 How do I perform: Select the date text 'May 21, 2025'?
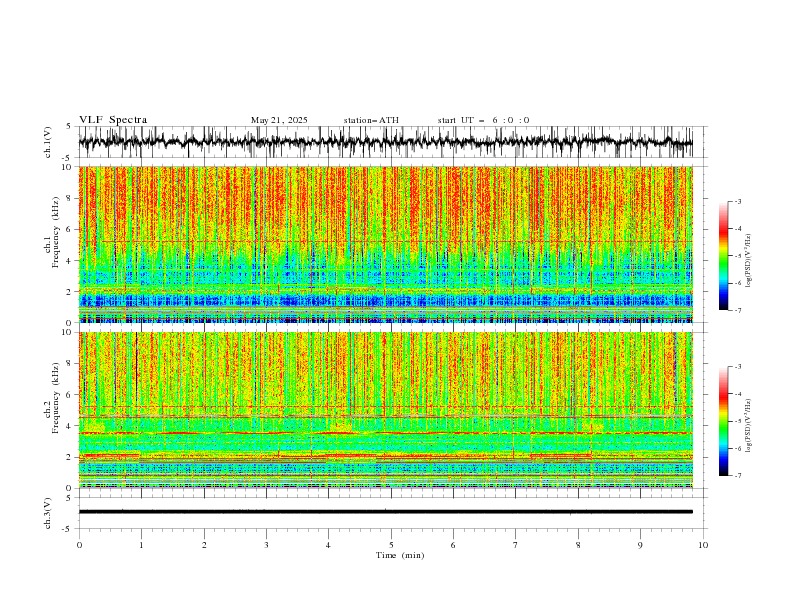[x=279, y=120]
